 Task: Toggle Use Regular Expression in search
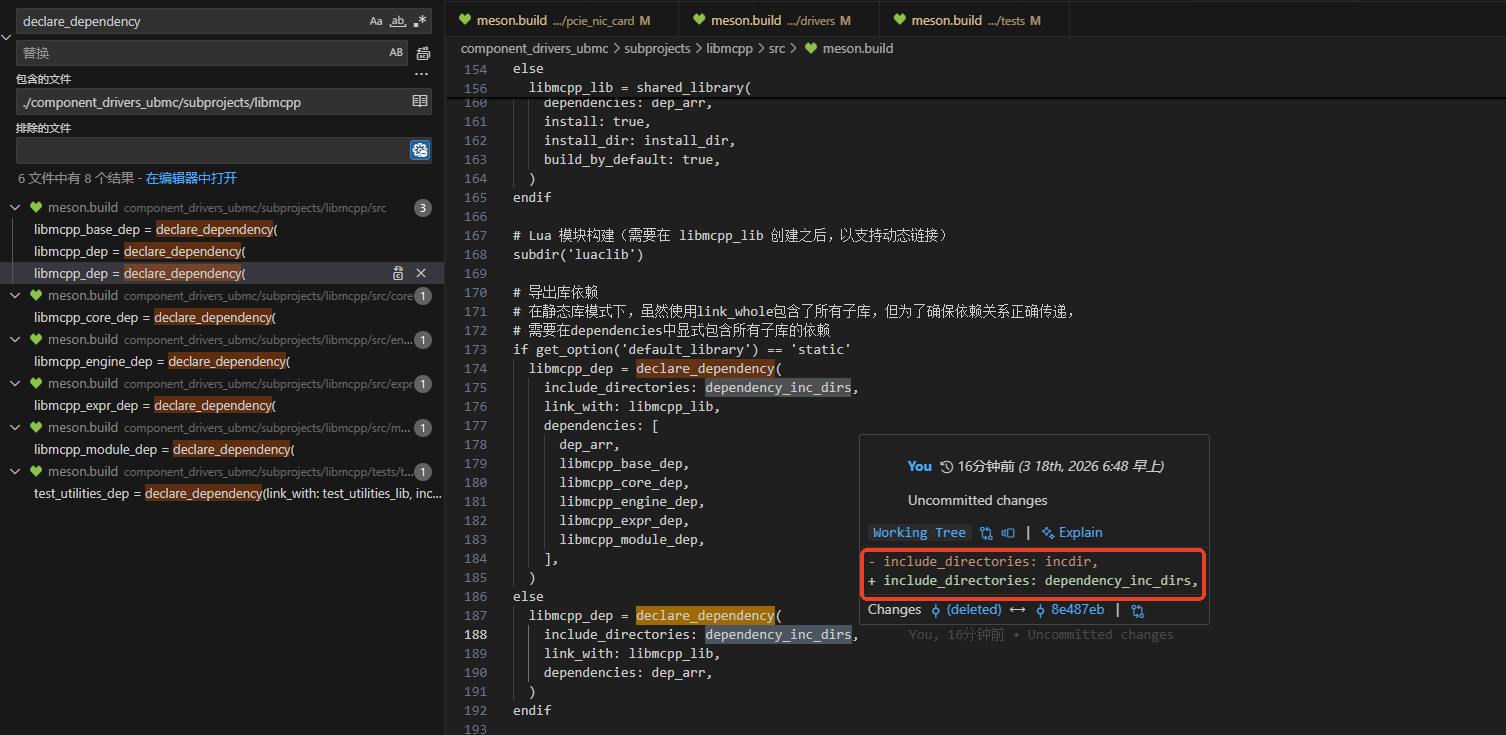point(420,21)
